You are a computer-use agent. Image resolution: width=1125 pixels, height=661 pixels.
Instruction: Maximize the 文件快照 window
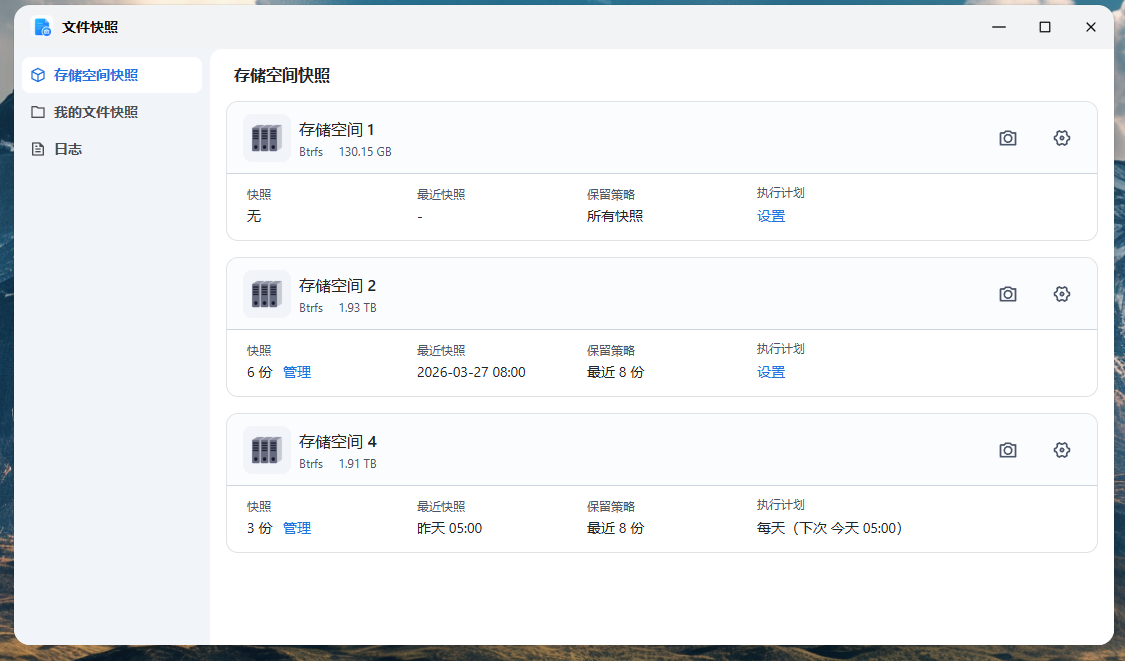pos(1044,27)
